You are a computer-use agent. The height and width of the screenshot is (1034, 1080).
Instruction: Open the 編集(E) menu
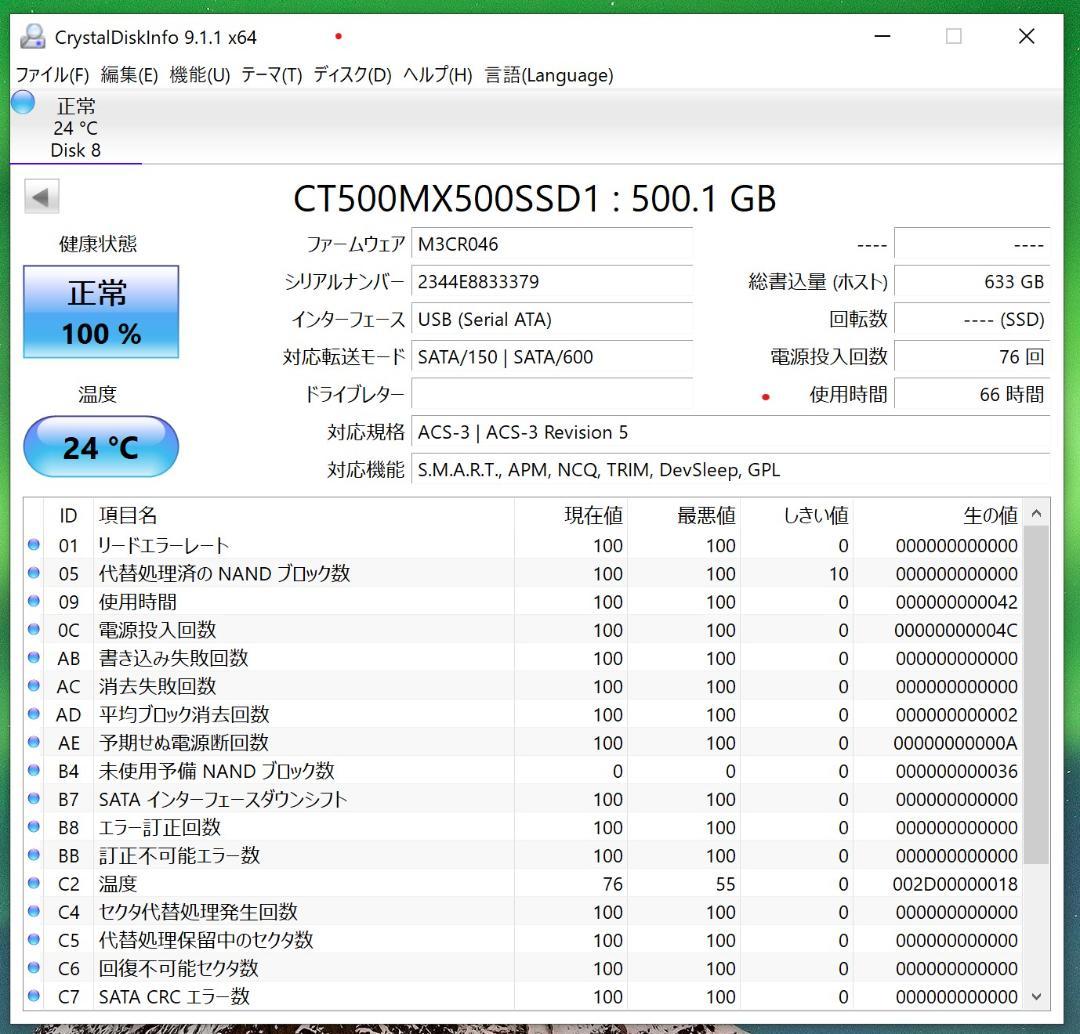pyautogui.click(x=129, y=74)
